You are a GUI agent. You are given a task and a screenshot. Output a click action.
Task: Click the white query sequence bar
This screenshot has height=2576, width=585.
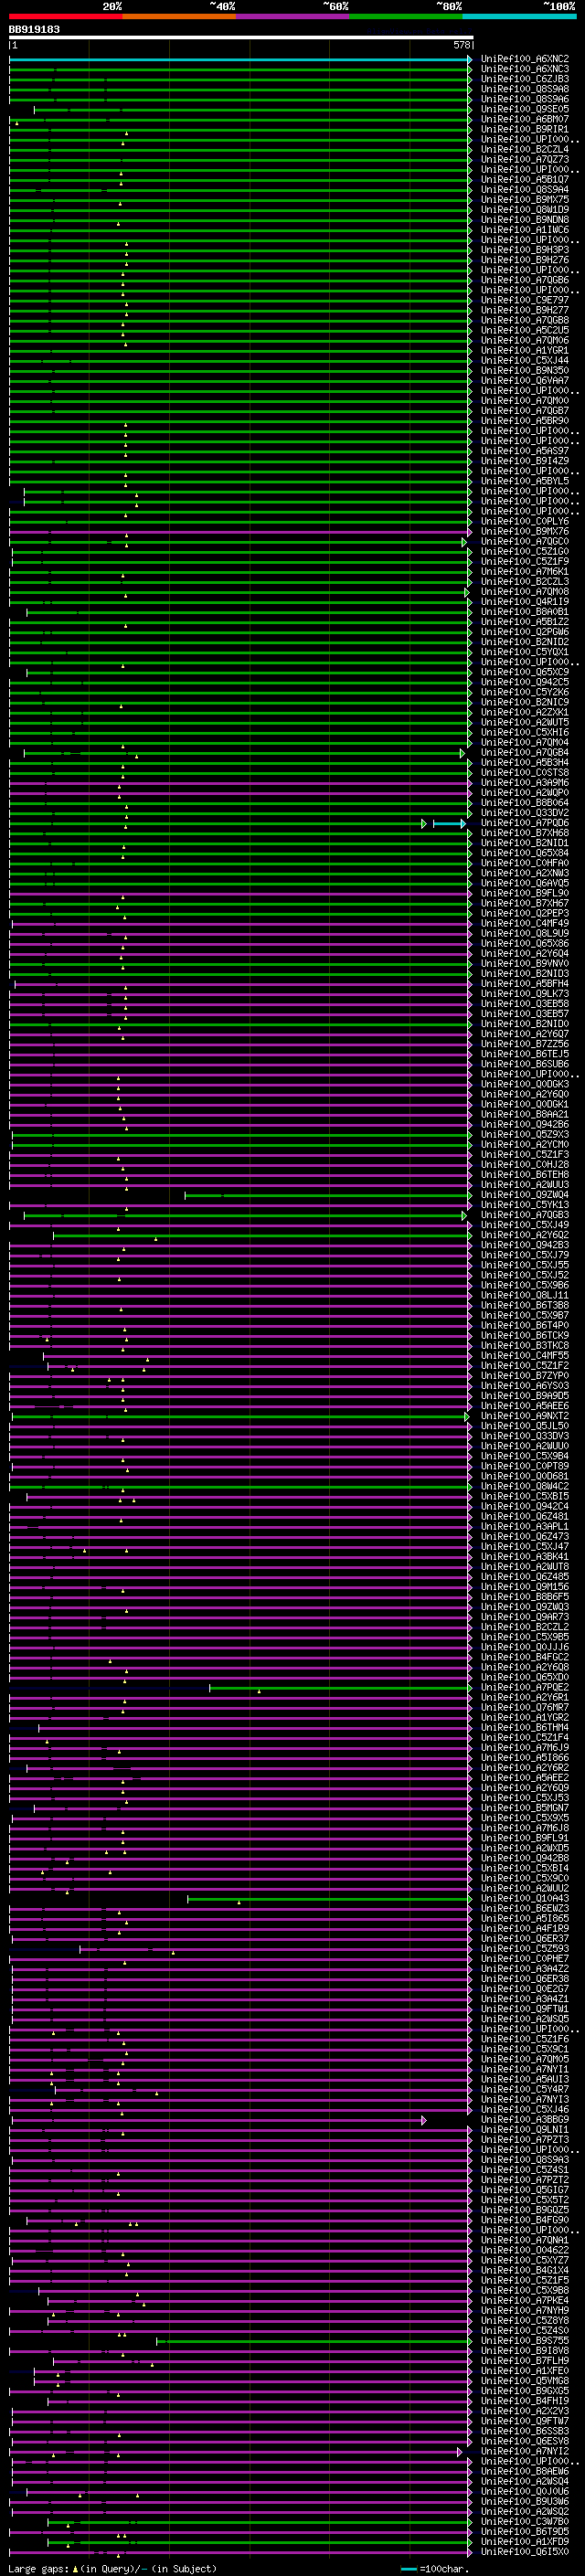[241, 38]
